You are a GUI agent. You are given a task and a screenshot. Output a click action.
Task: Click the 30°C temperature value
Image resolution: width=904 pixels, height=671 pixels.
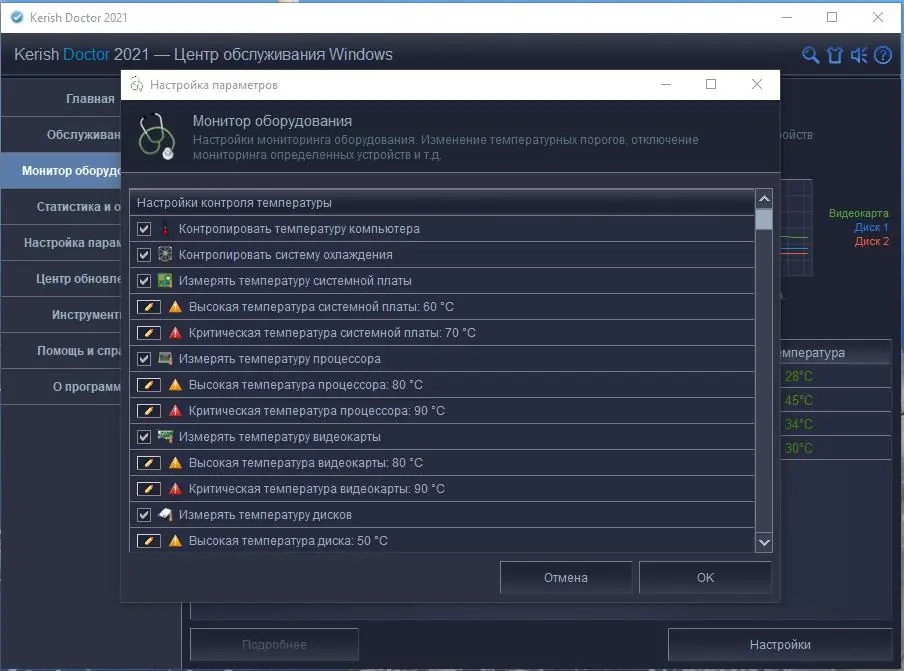[x=798, y=448]
